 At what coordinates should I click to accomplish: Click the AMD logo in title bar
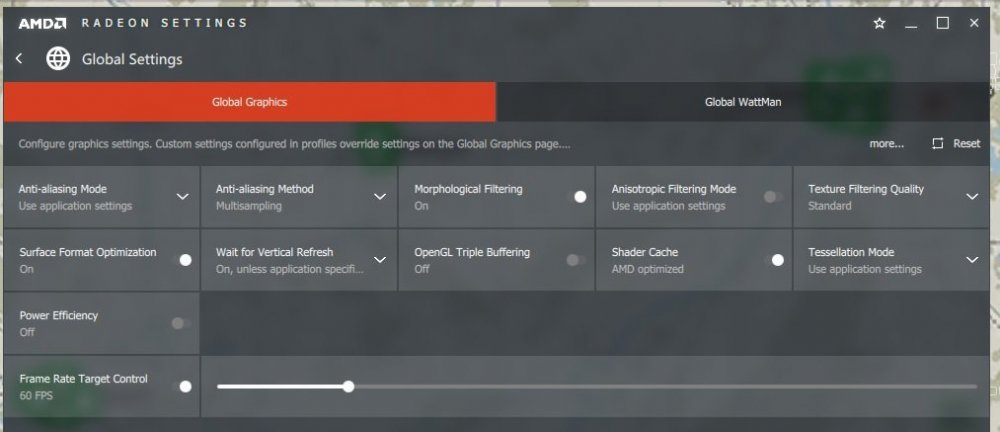coord(42,24)
